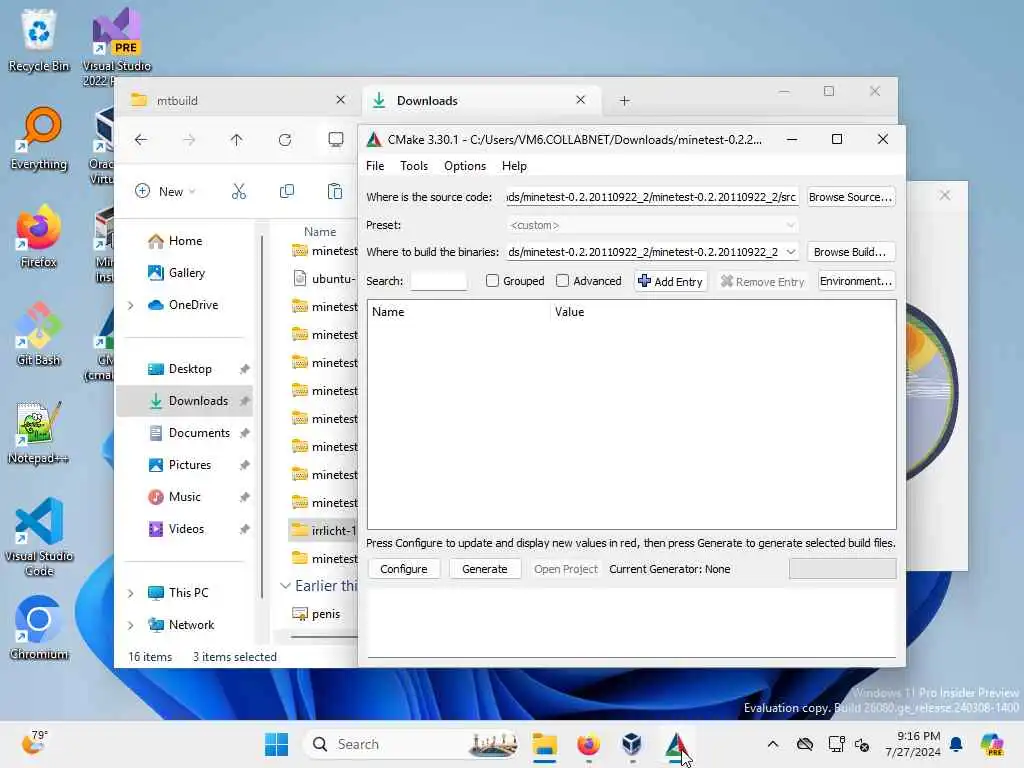This screenshot has height=768, width=1024.
Task: Launch Everything search from desktop
Action: click(x=39, y=138)
